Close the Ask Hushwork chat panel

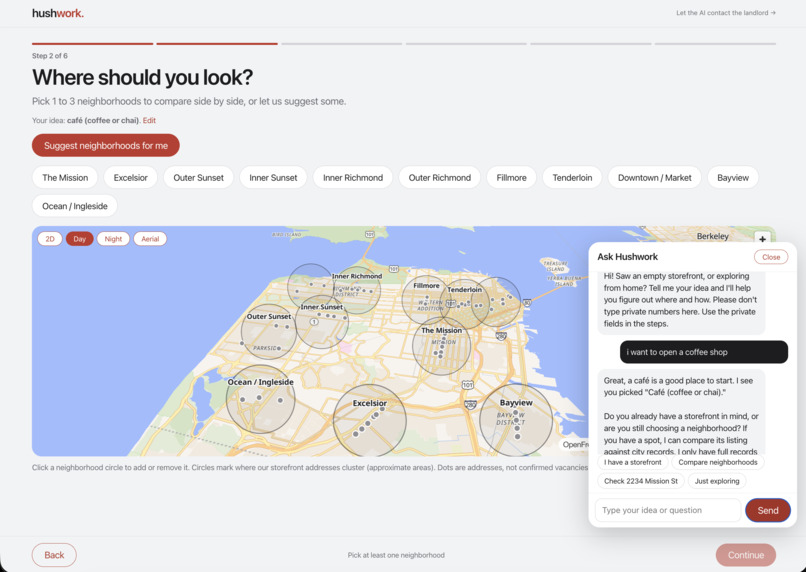click(771, 257)
